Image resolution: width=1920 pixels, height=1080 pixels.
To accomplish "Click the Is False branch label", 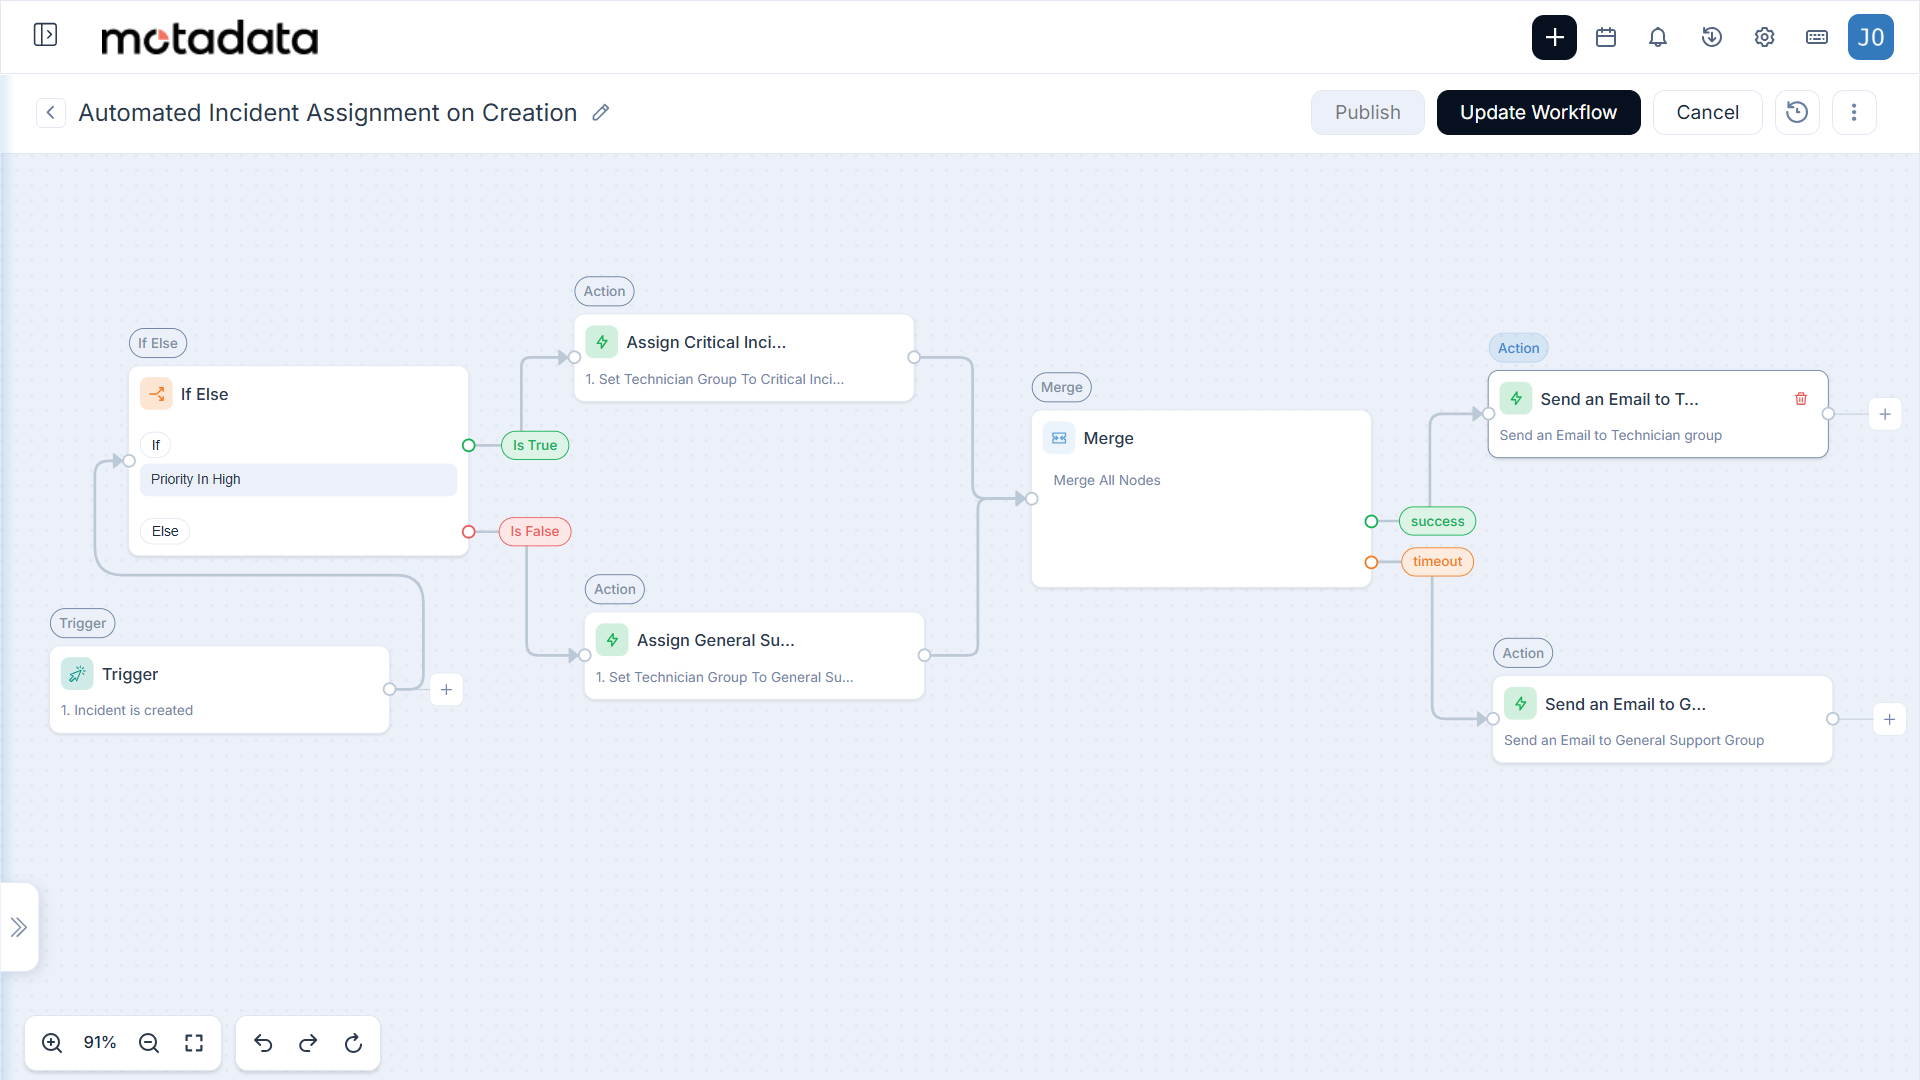I will tap(535, 531).
